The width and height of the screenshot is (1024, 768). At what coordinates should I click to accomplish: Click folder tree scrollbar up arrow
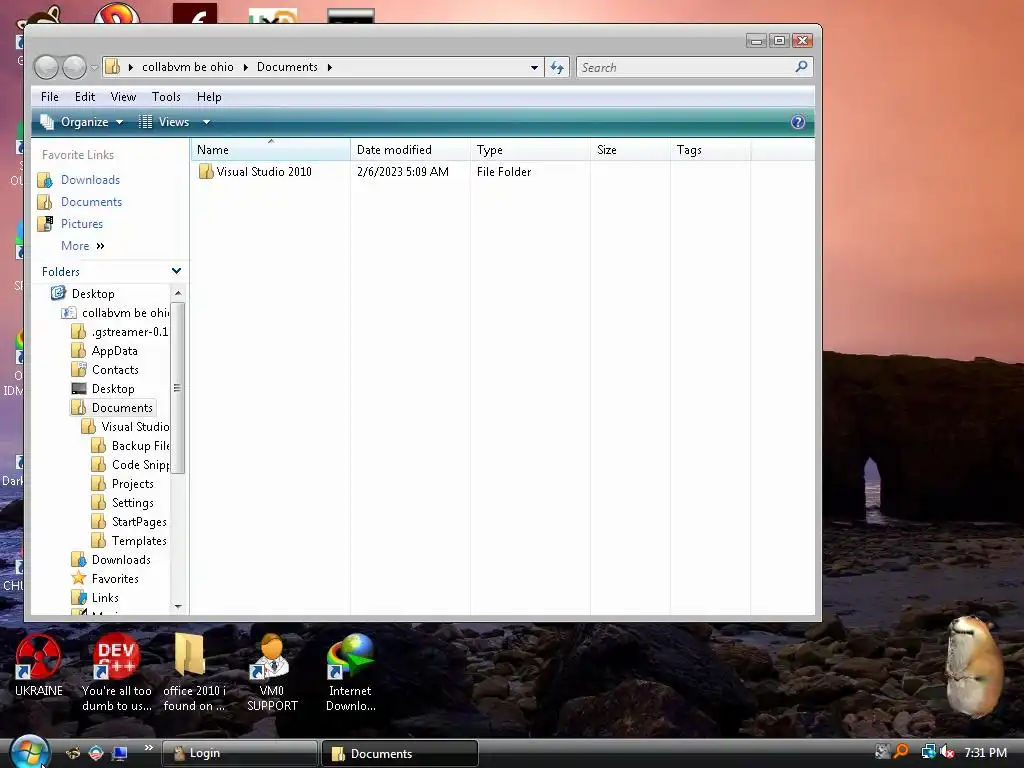coord(178,293)
